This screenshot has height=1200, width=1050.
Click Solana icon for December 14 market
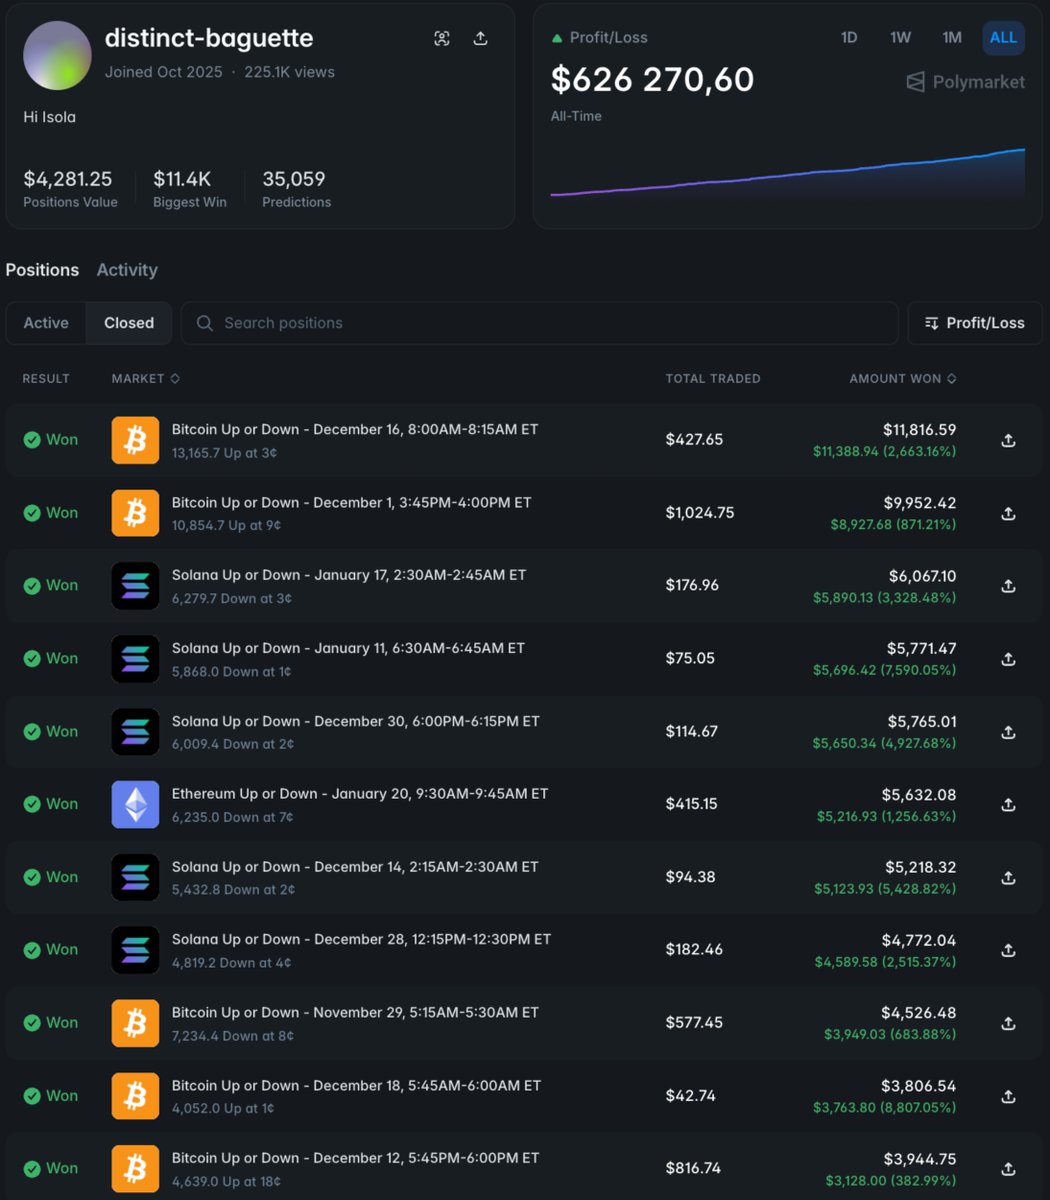135,877
